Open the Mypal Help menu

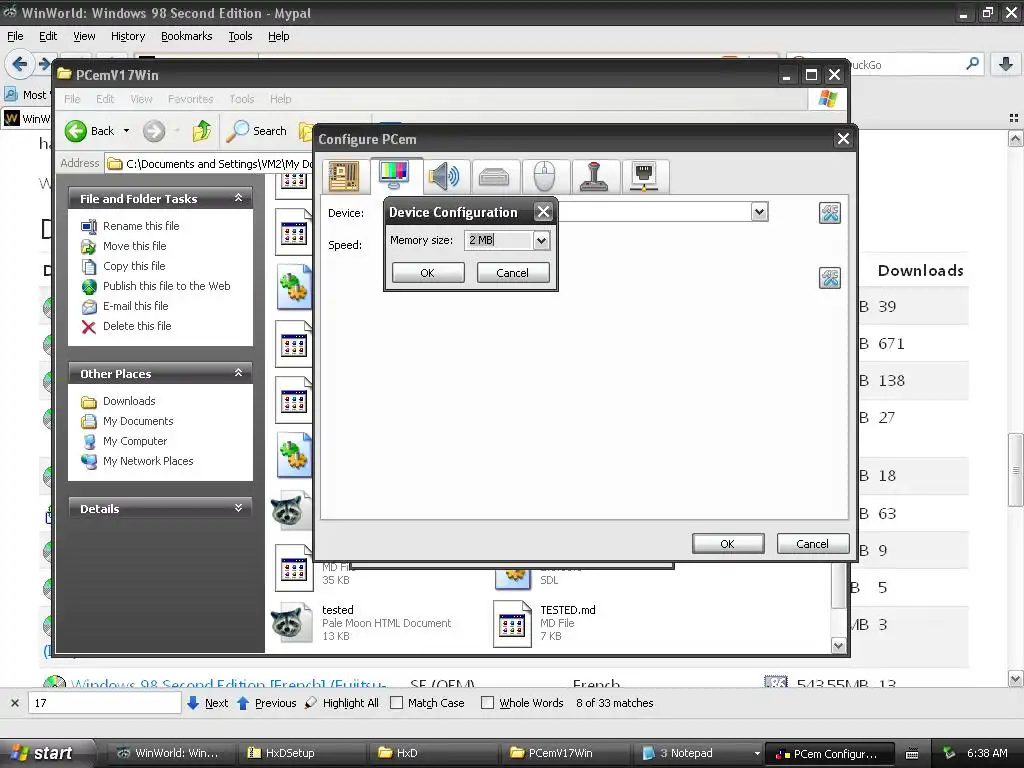[279, 37]
